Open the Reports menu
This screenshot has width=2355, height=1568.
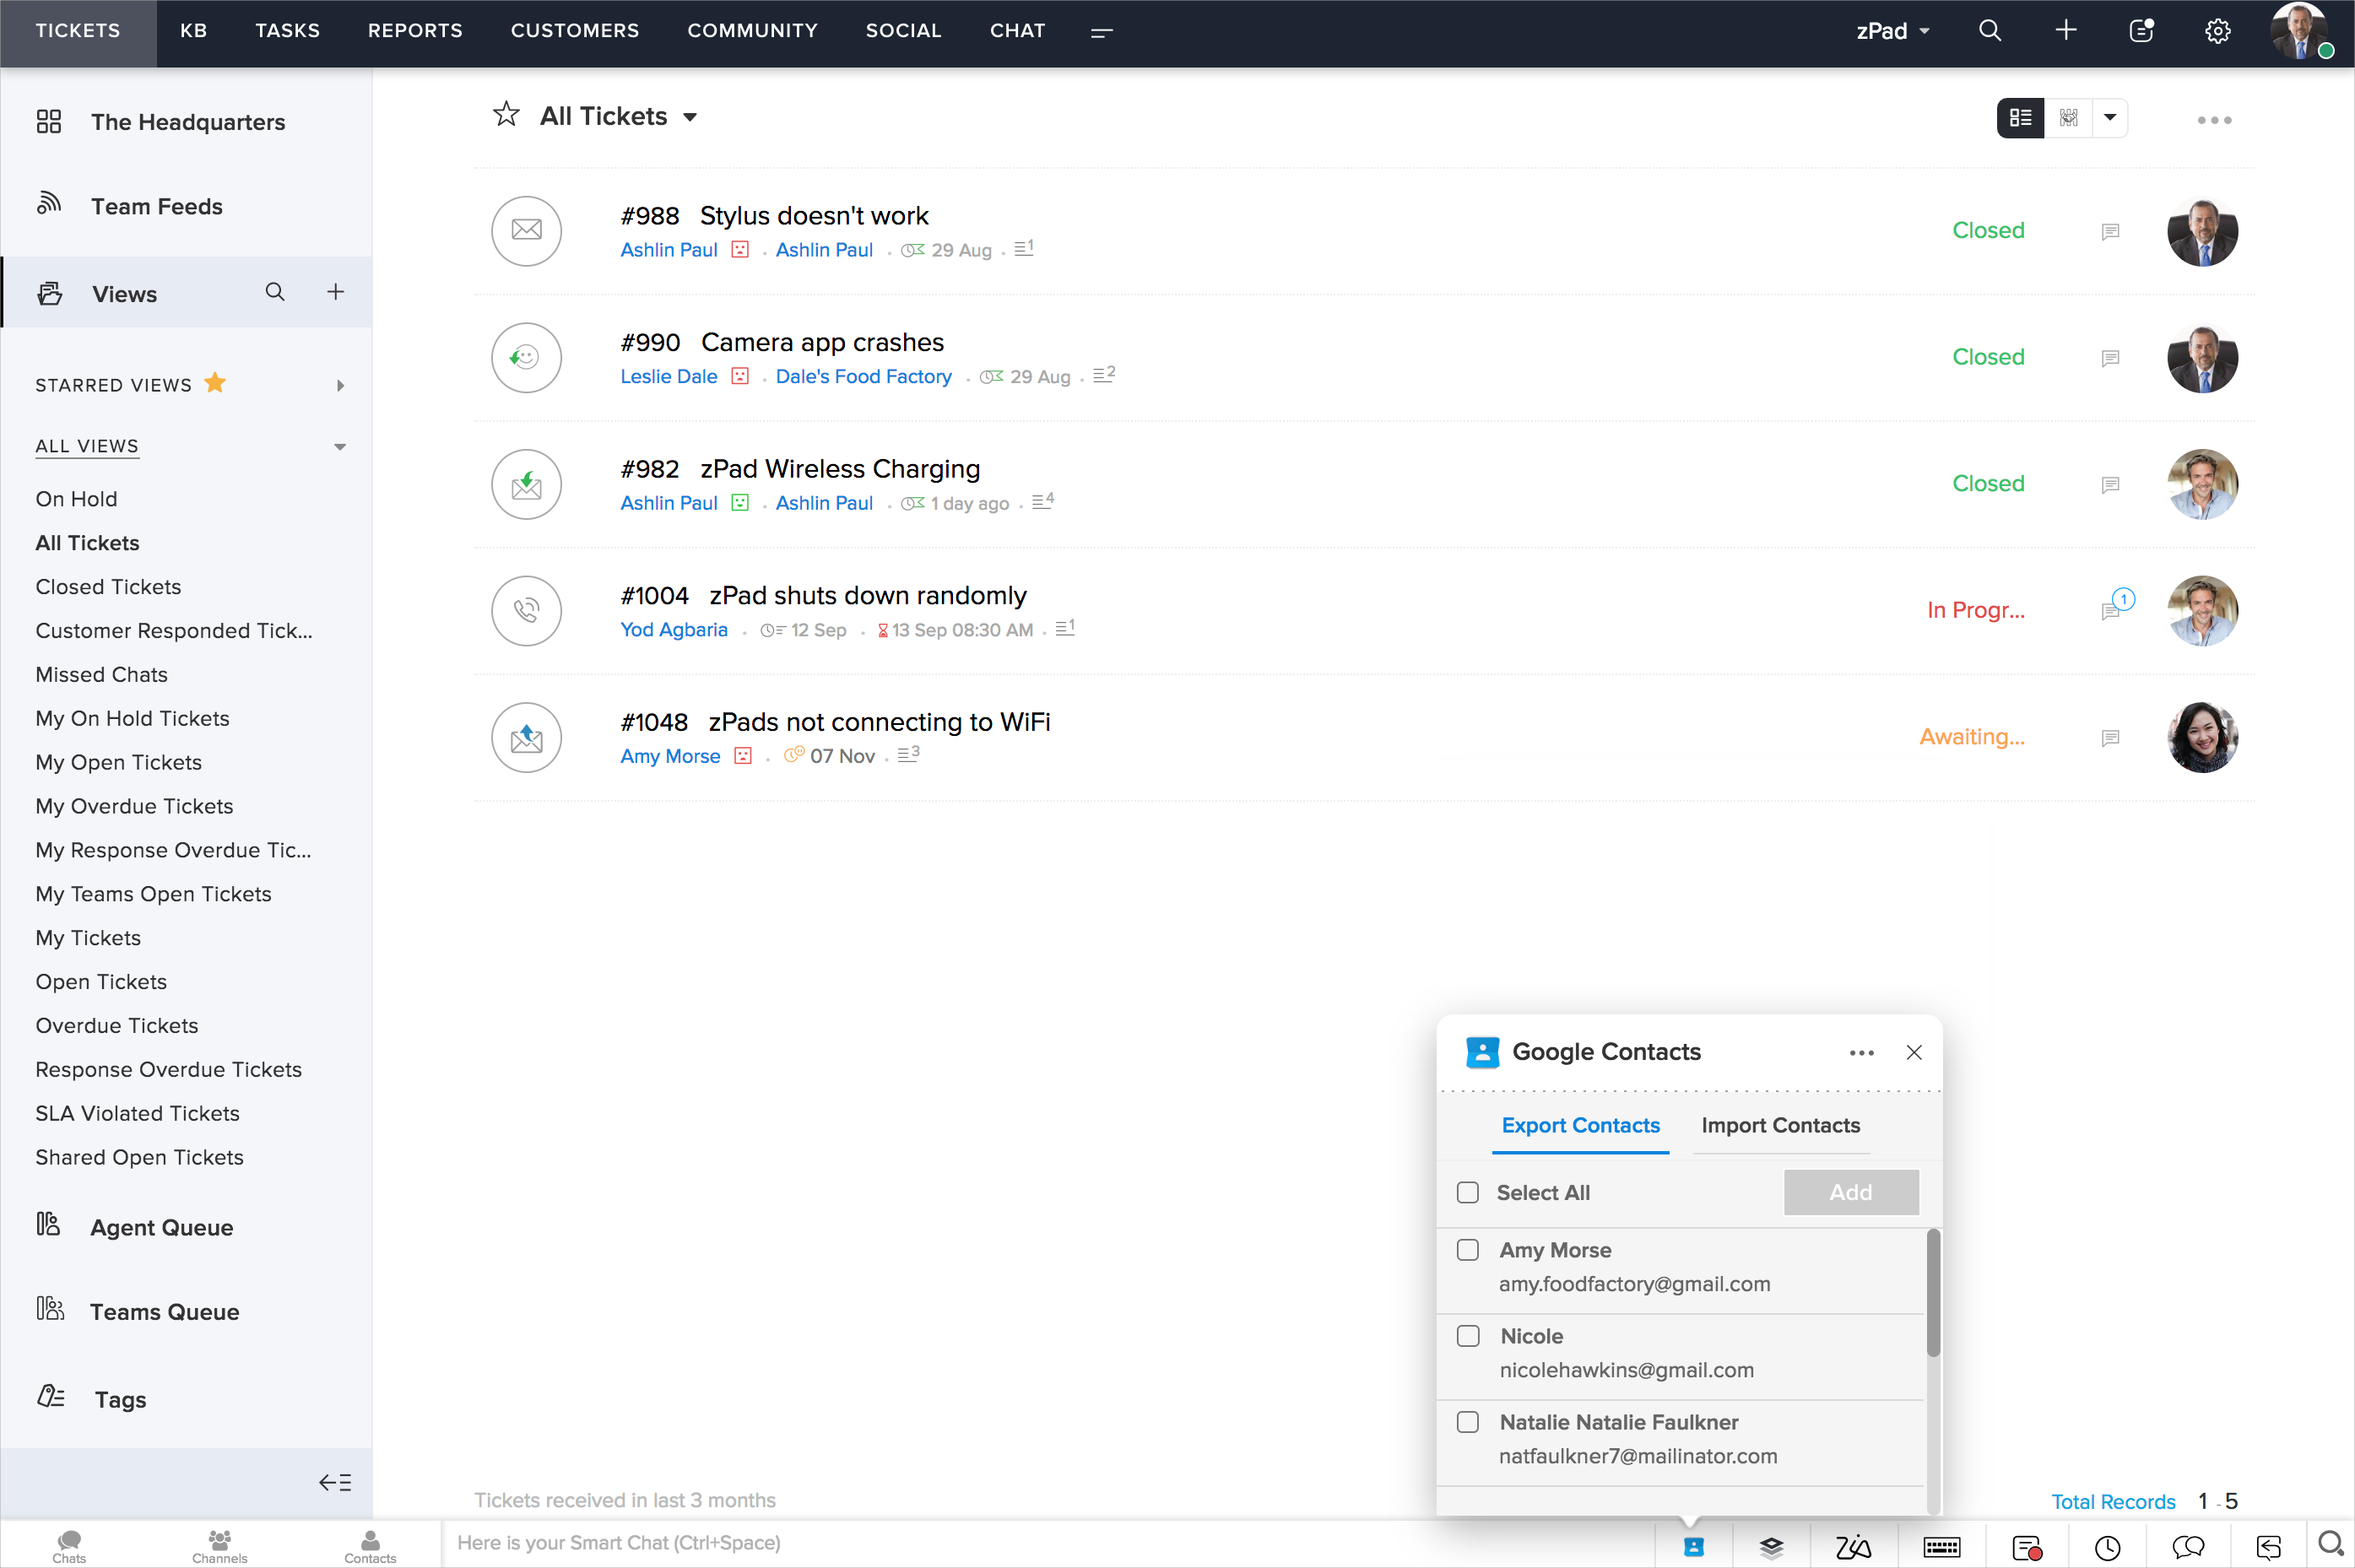coord(415,31)
